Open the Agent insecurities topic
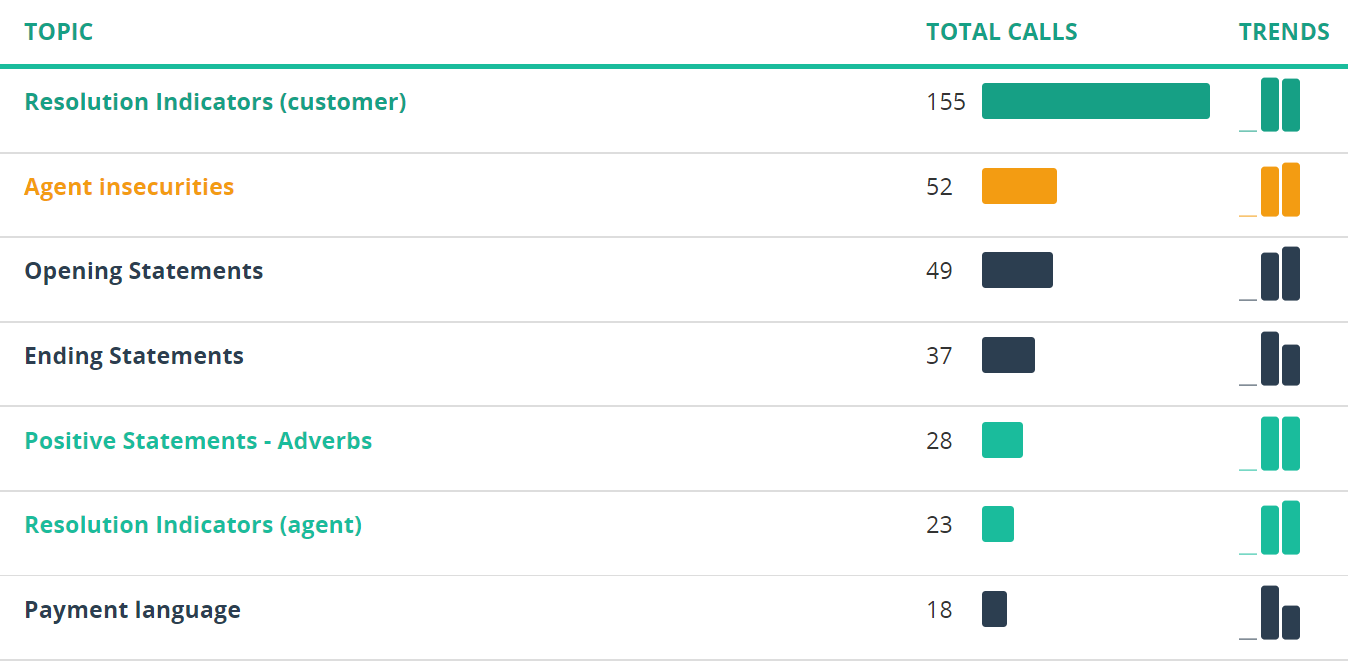Image resolution: width=1348 pixels, height=668 pixels. point(129,187)
